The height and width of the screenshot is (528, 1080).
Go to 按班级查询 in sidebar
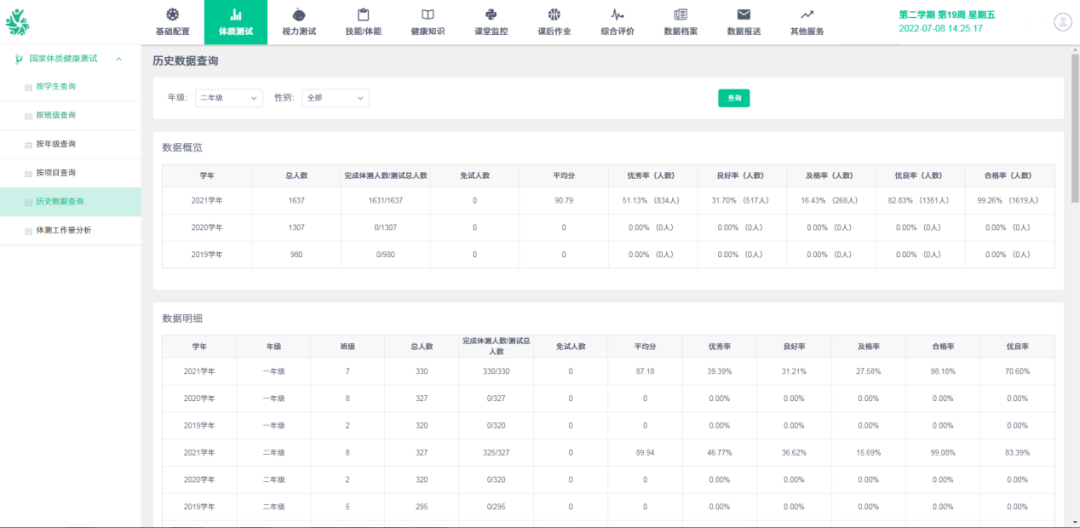point(70,115)
